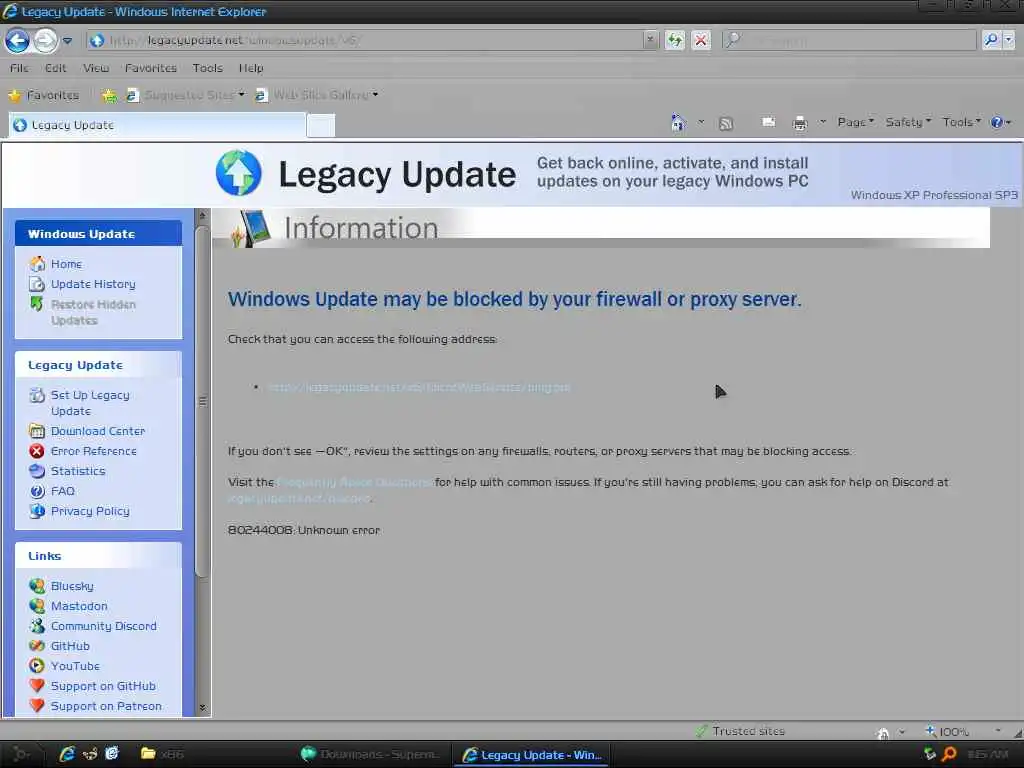Select Legacy Update taskbar button

click(533, 755)
